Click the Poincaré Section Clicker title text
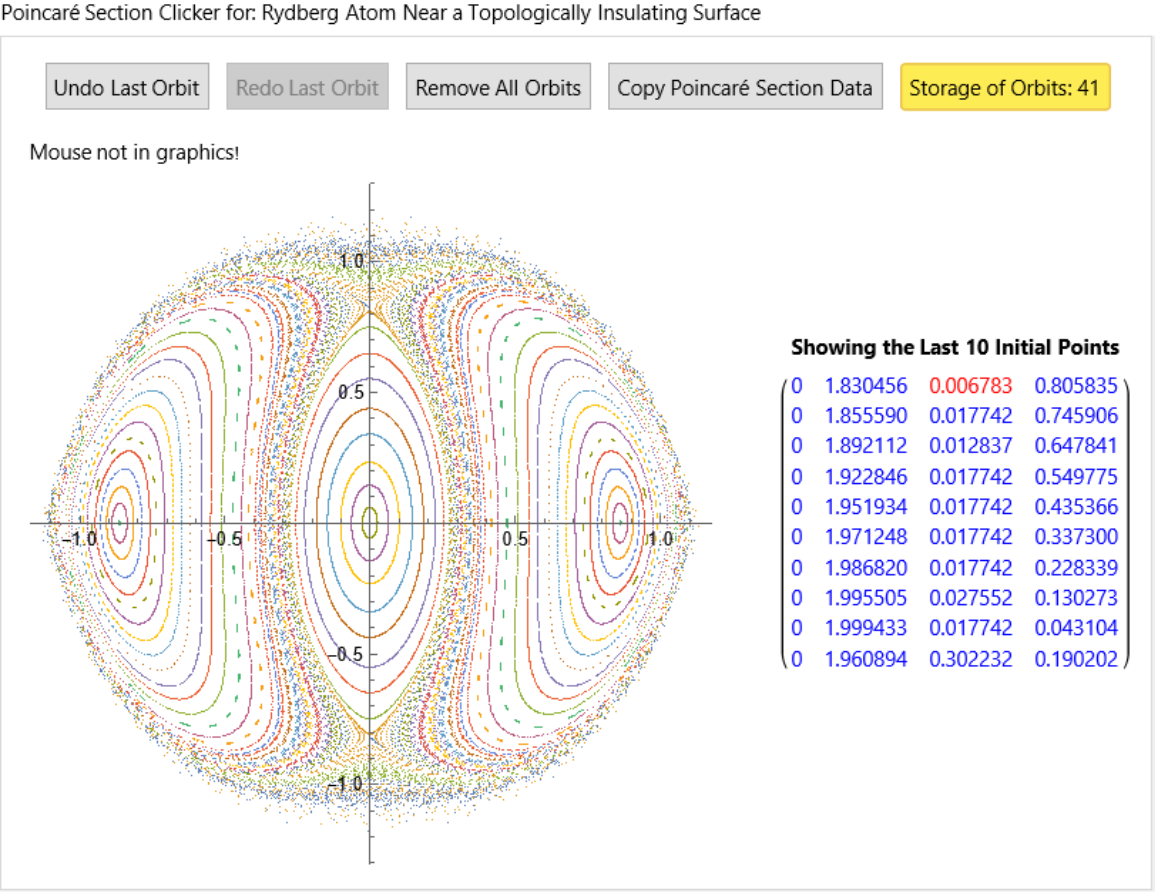1156x894 pixels. (x=380, y=13)
